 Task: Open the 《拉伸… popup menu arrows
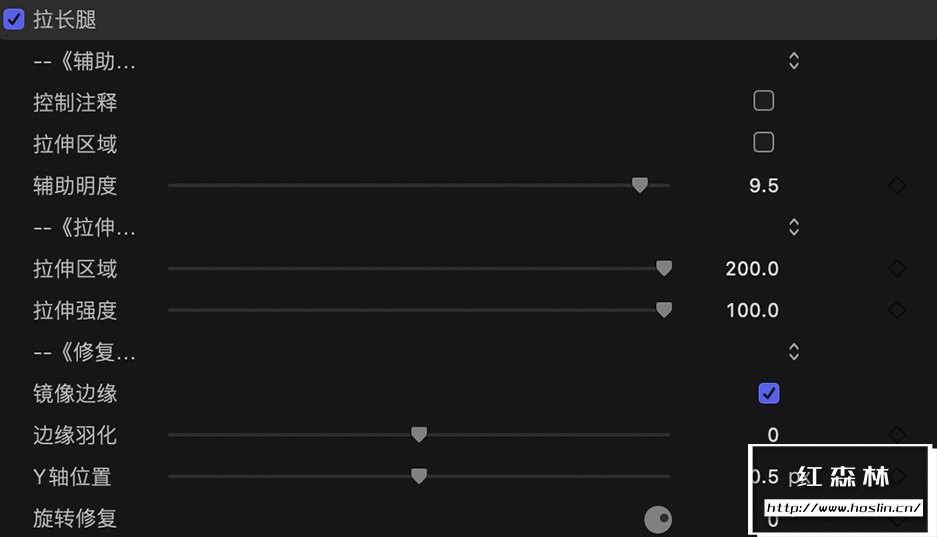(794, 227)
